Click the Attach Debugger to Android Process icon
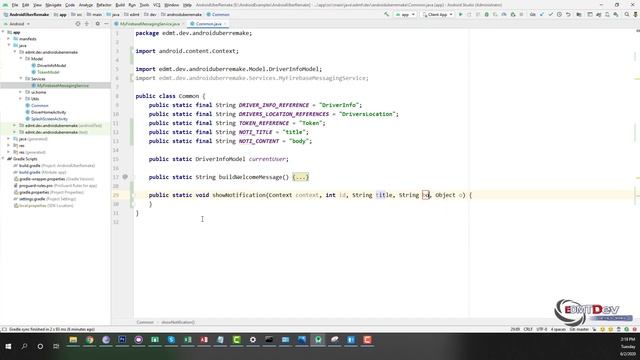 tap(513, 14)
